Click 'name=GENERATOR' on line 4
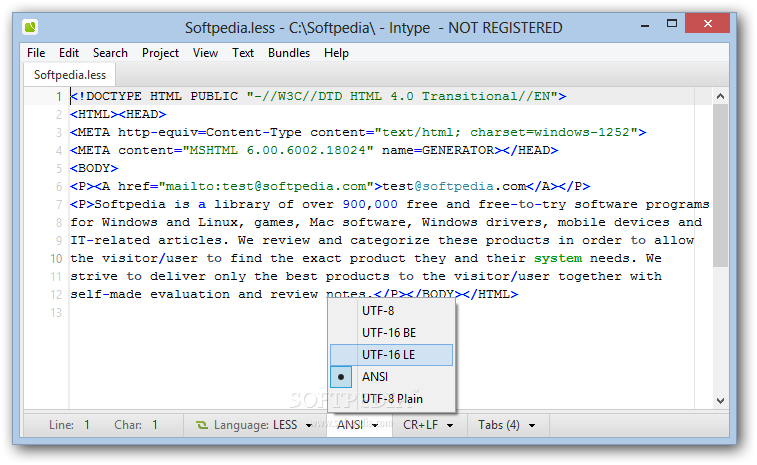This screenshot has width=757, height=465. 438,150
